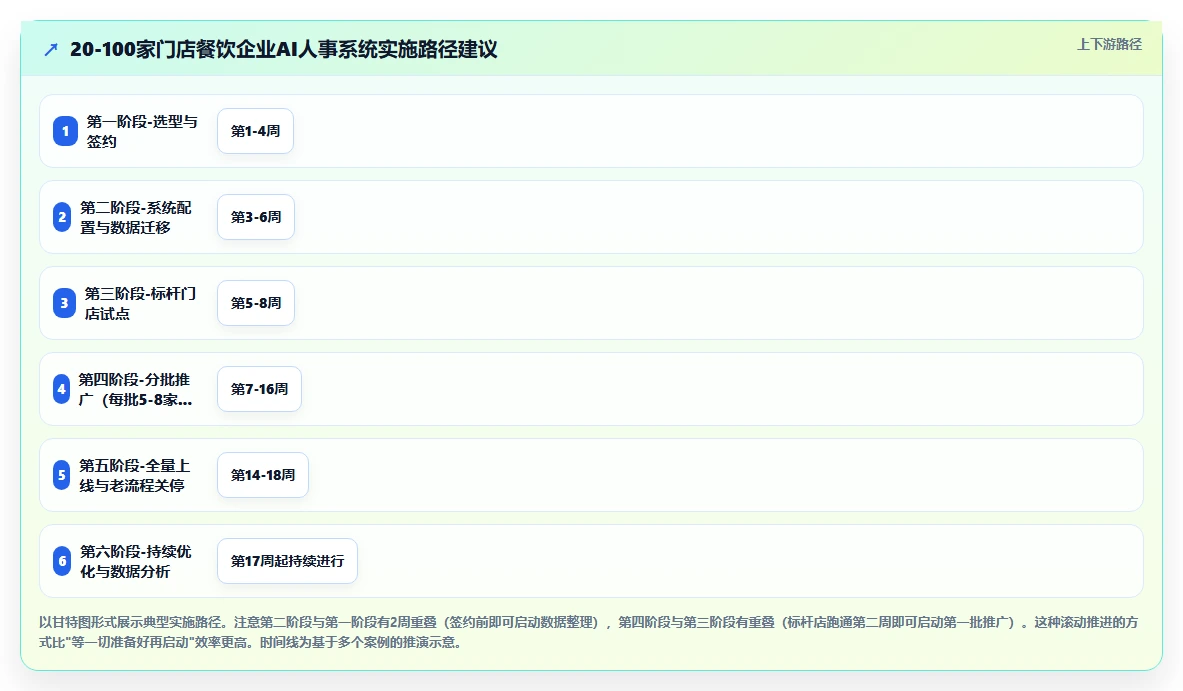Select the number 2 stage badge

[x=62, y=217]
